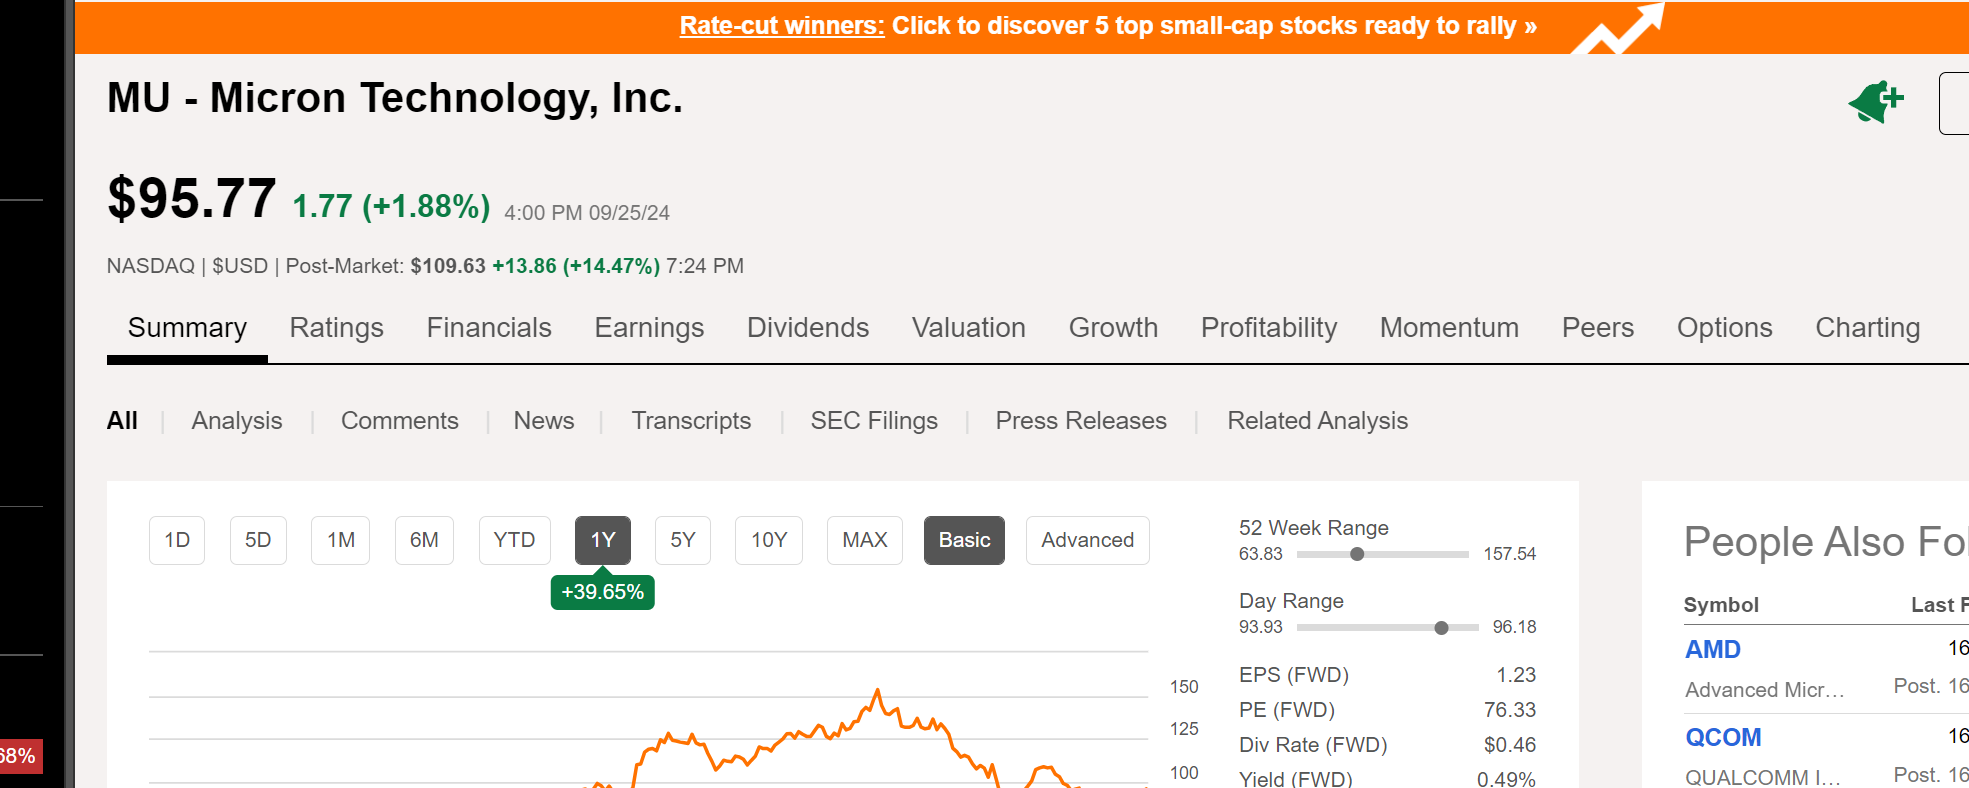1969x788 pixels.
Task: Go to the Earnings tab
Action: point(649,328)
